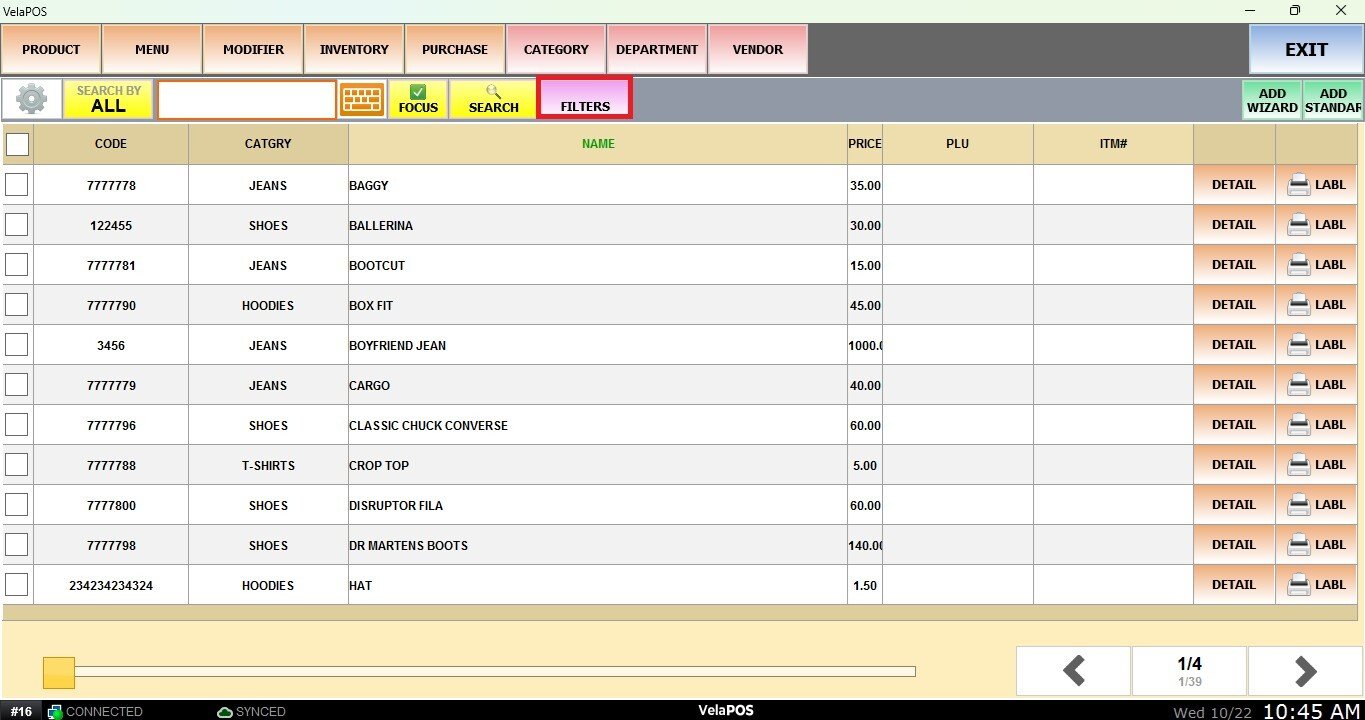Open DETAIL for BOYFRIEND JEAN

[x=1233, y=345]
